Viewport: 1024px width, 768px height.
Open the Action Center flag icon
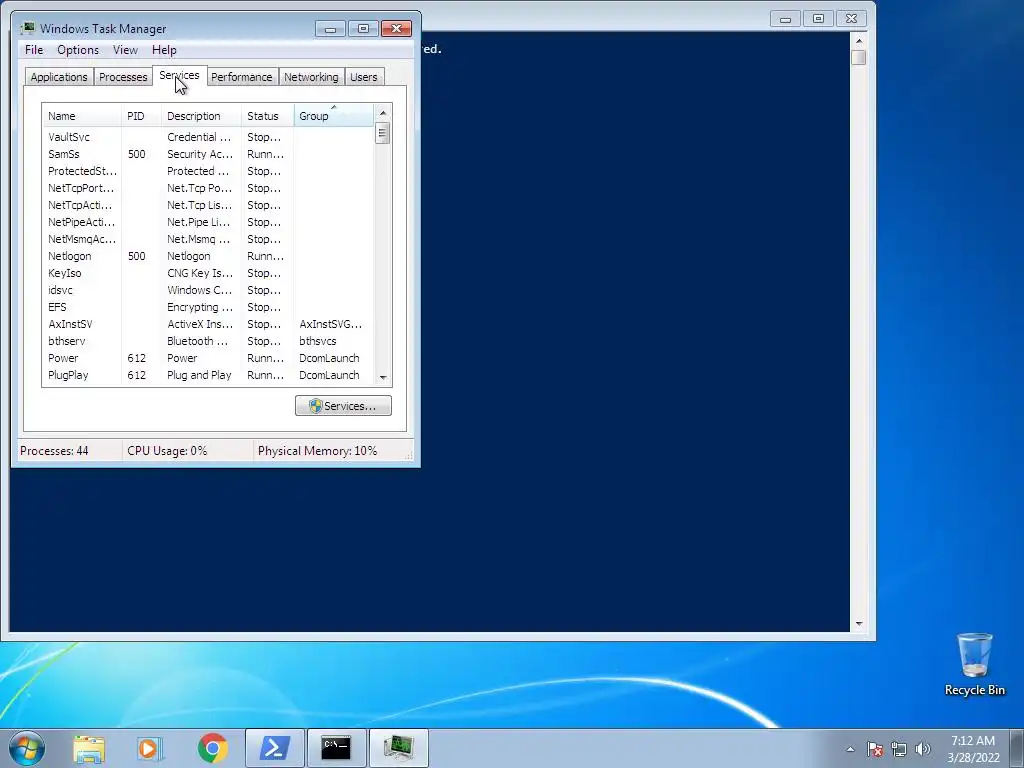(874, 749)
